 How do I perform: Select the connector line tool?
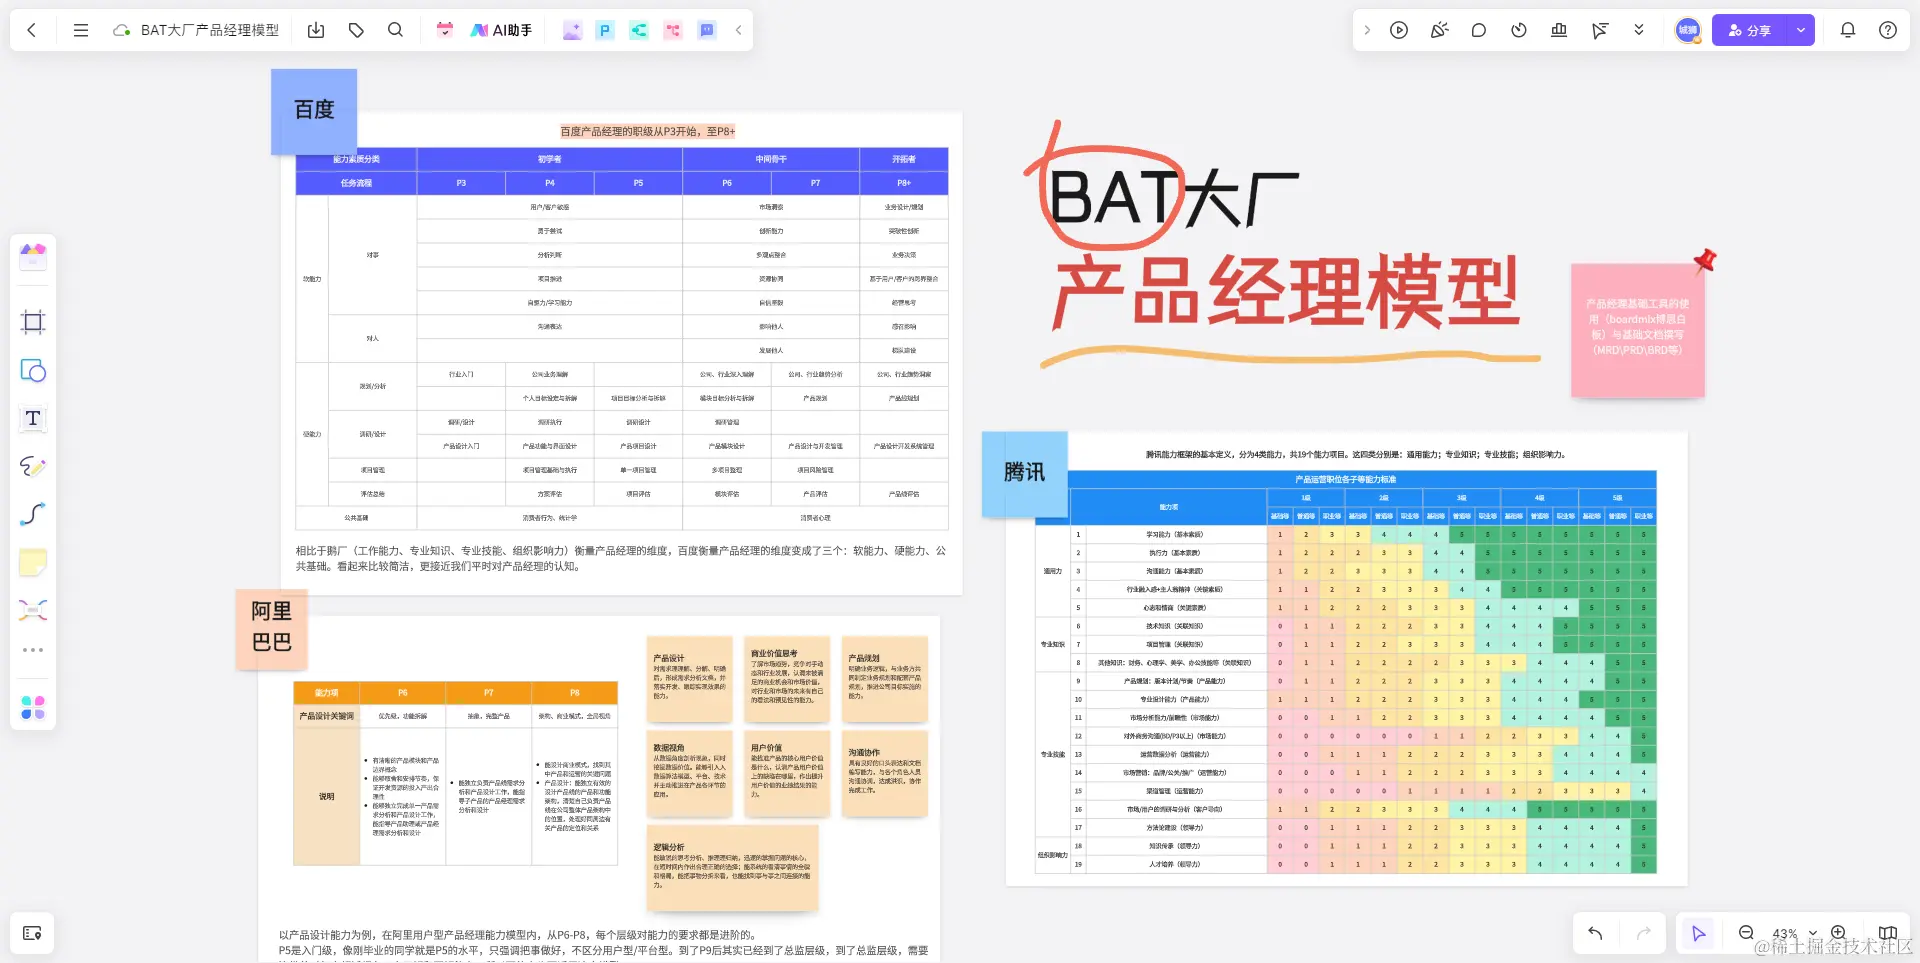tap(33, 514)
